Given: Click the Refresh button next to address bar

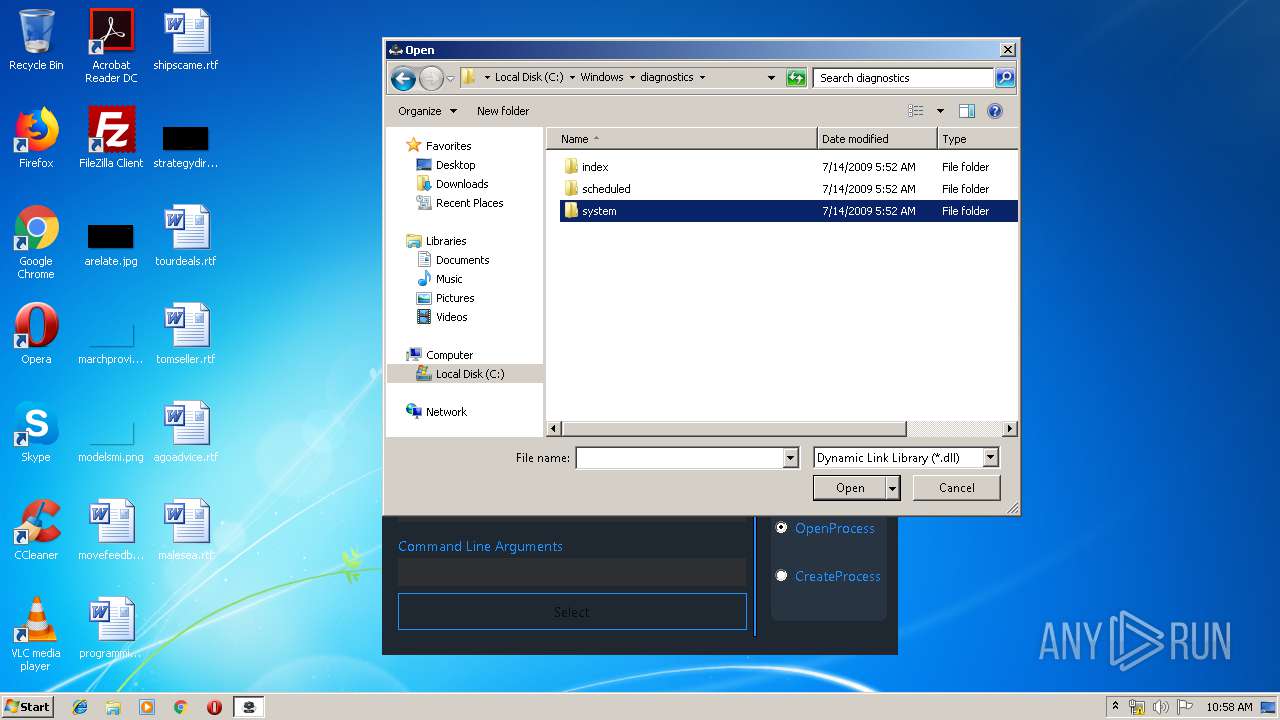Looking at the screenshot, I should click(x=796, y=78).
